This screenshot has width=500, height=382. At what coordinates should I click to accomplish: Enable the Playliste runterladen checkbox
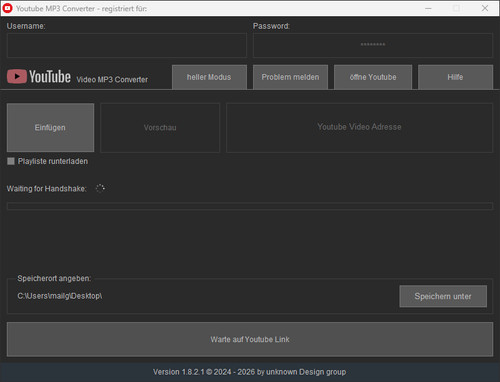click(11, 161)
